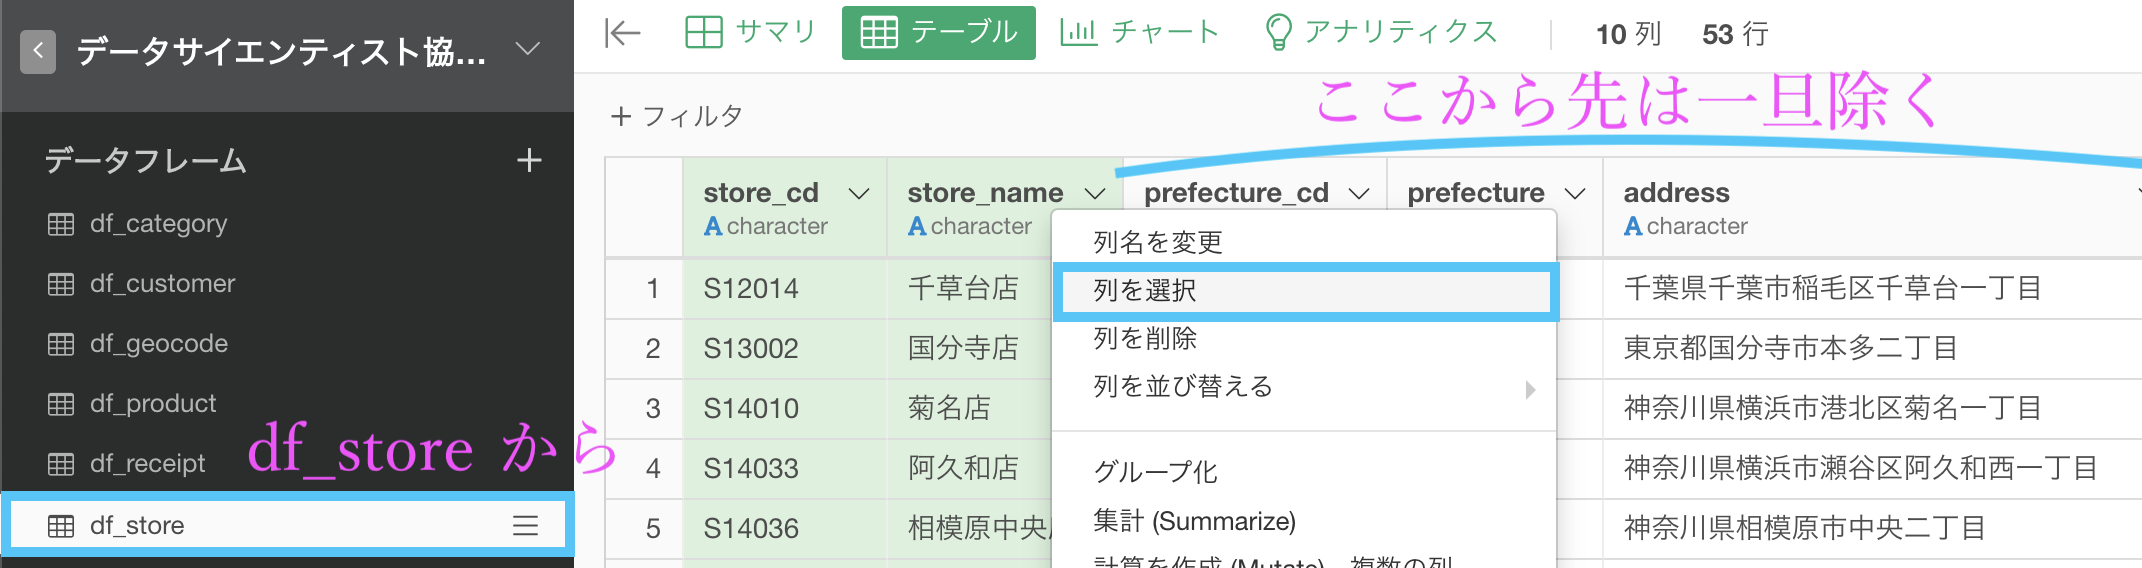Click the plus icon to add a フィルタ
2142x568 pixels.
click(621, 117)
